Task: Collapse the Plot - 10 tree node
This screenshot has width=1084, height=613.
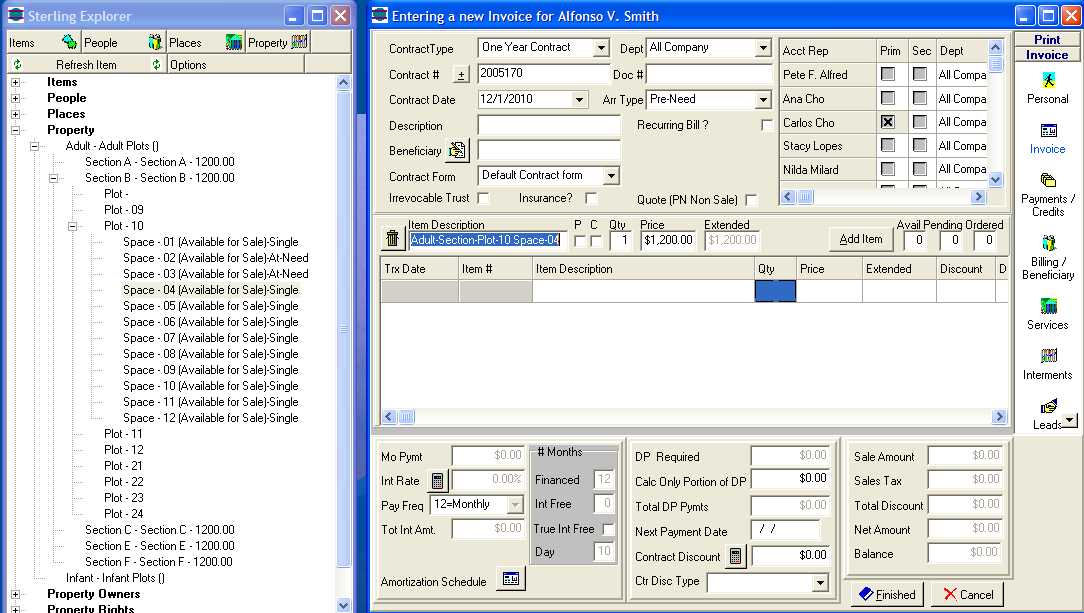Action: (x=72, y=226)
